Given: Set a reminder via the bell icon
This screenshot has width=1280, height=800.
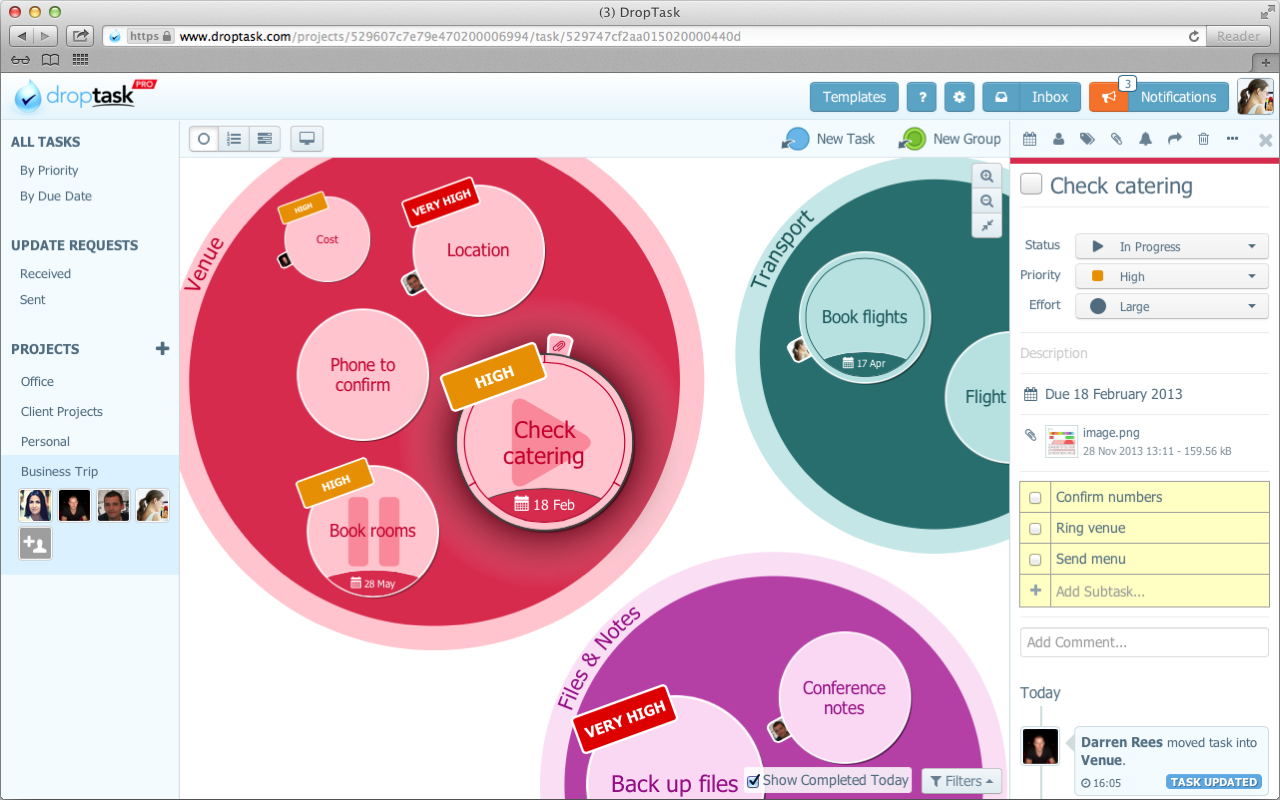Looking at the screenshot, I should (x=1145, y=139).
